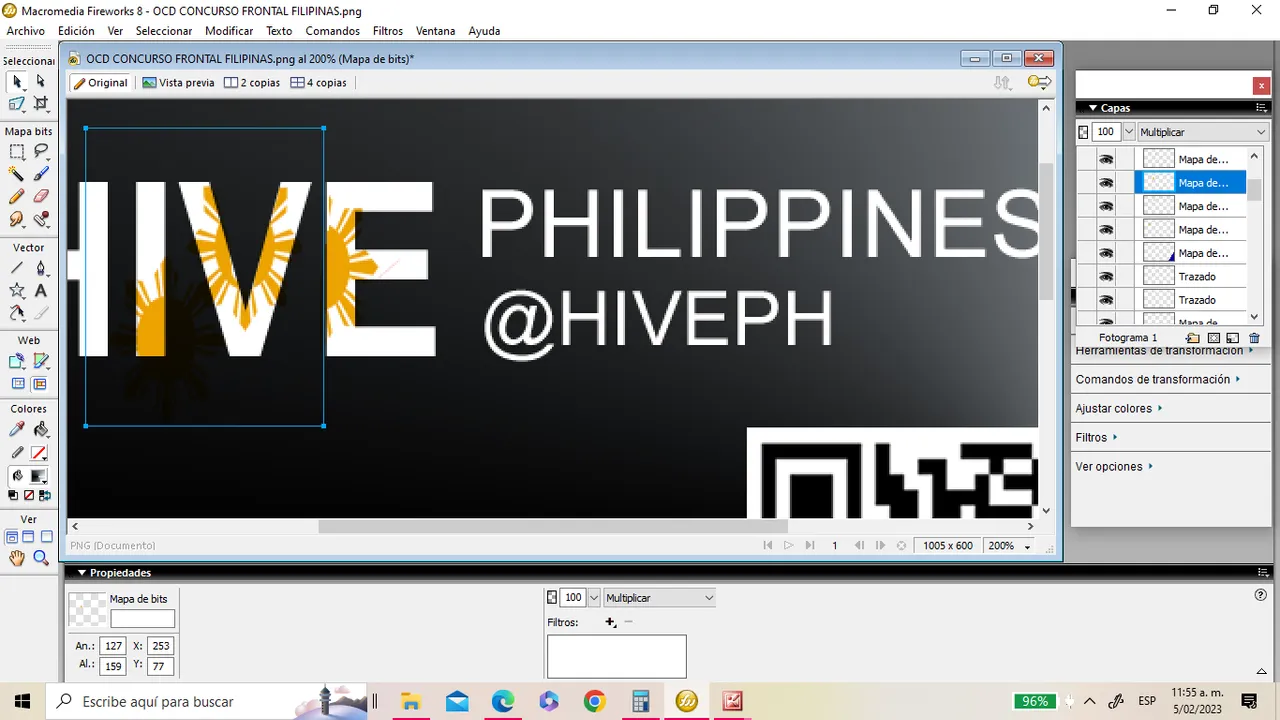Choose the Scale transform tool
This screenshot has height=720, width=1280.
click(x=17, y=103)
